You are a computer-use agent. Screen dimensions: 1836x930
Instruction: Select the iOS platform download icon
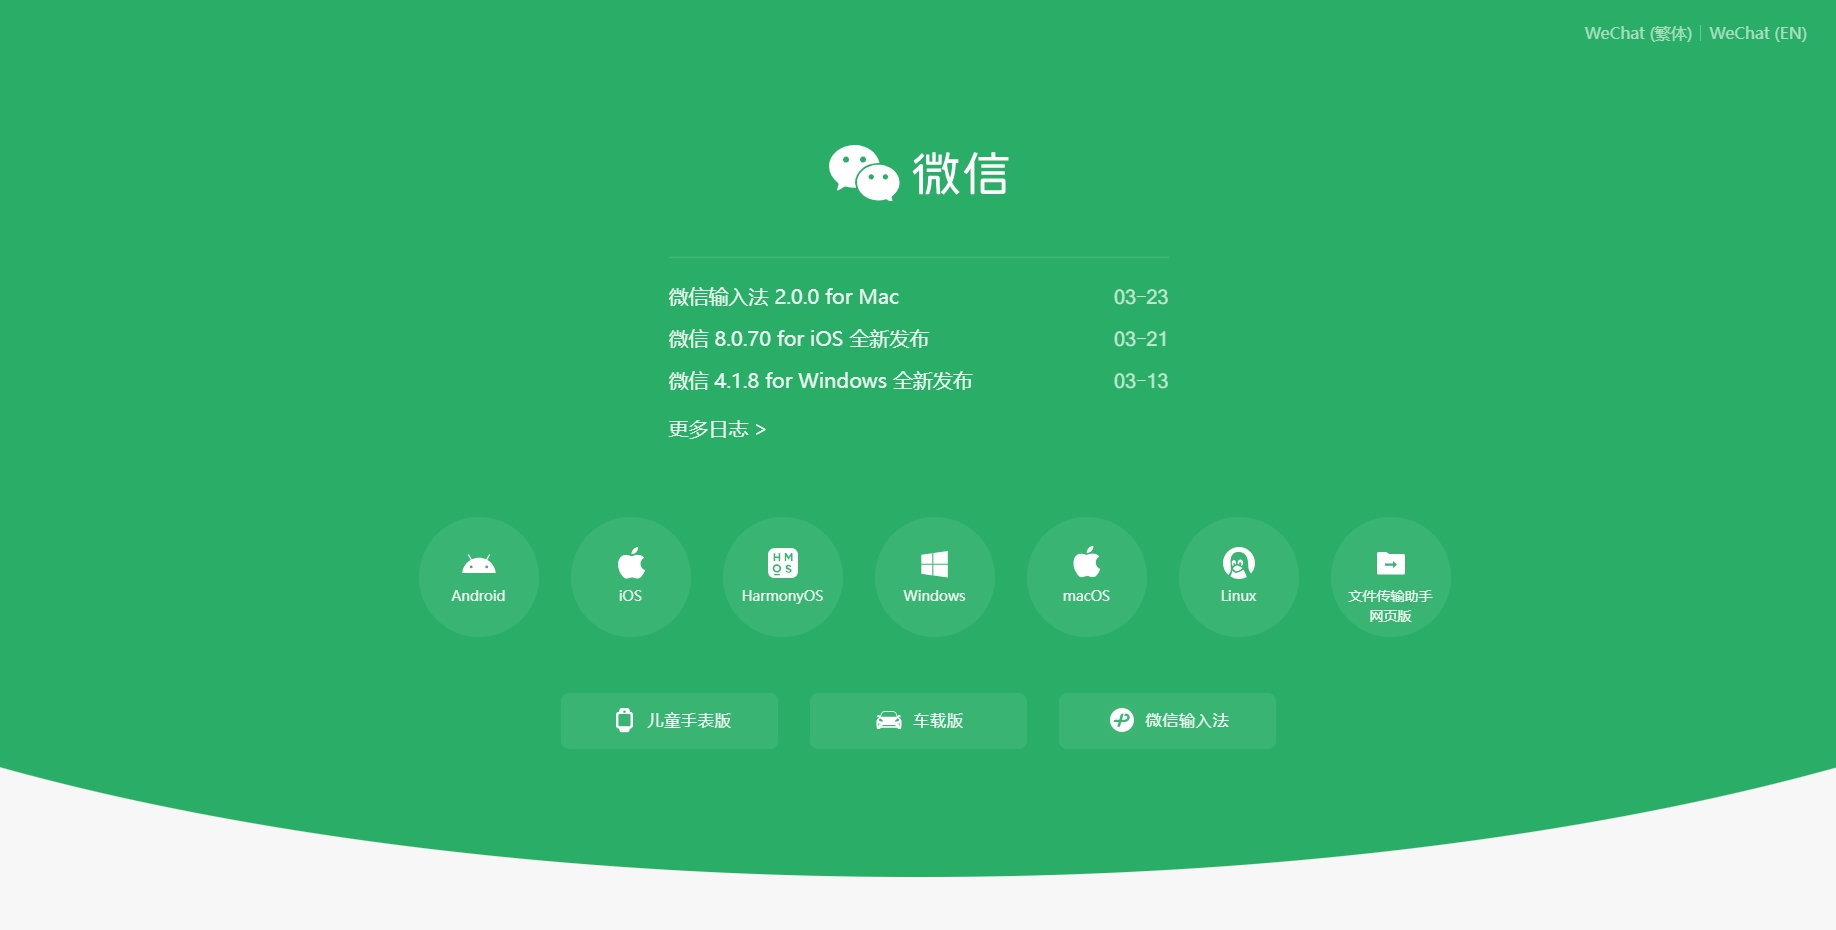(x=630, y=562)
